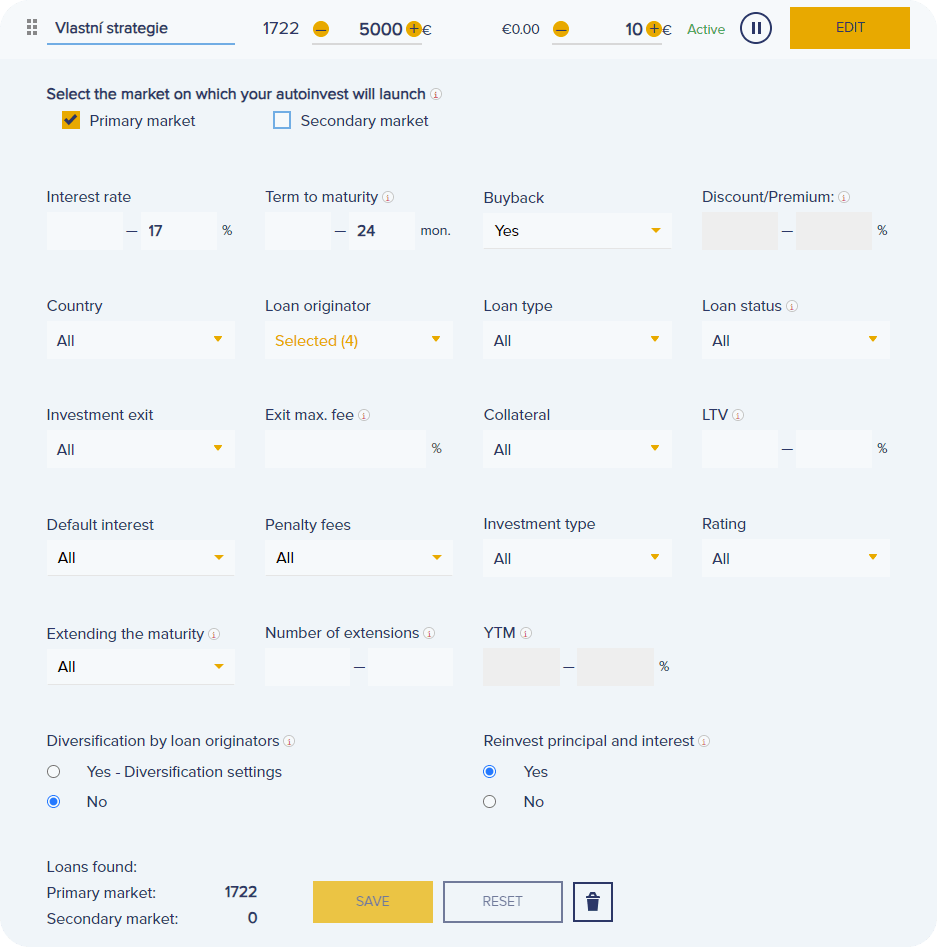The image size is (937, 947).
Task: Click the info icon next to YTM
Action: coord(526,633)
